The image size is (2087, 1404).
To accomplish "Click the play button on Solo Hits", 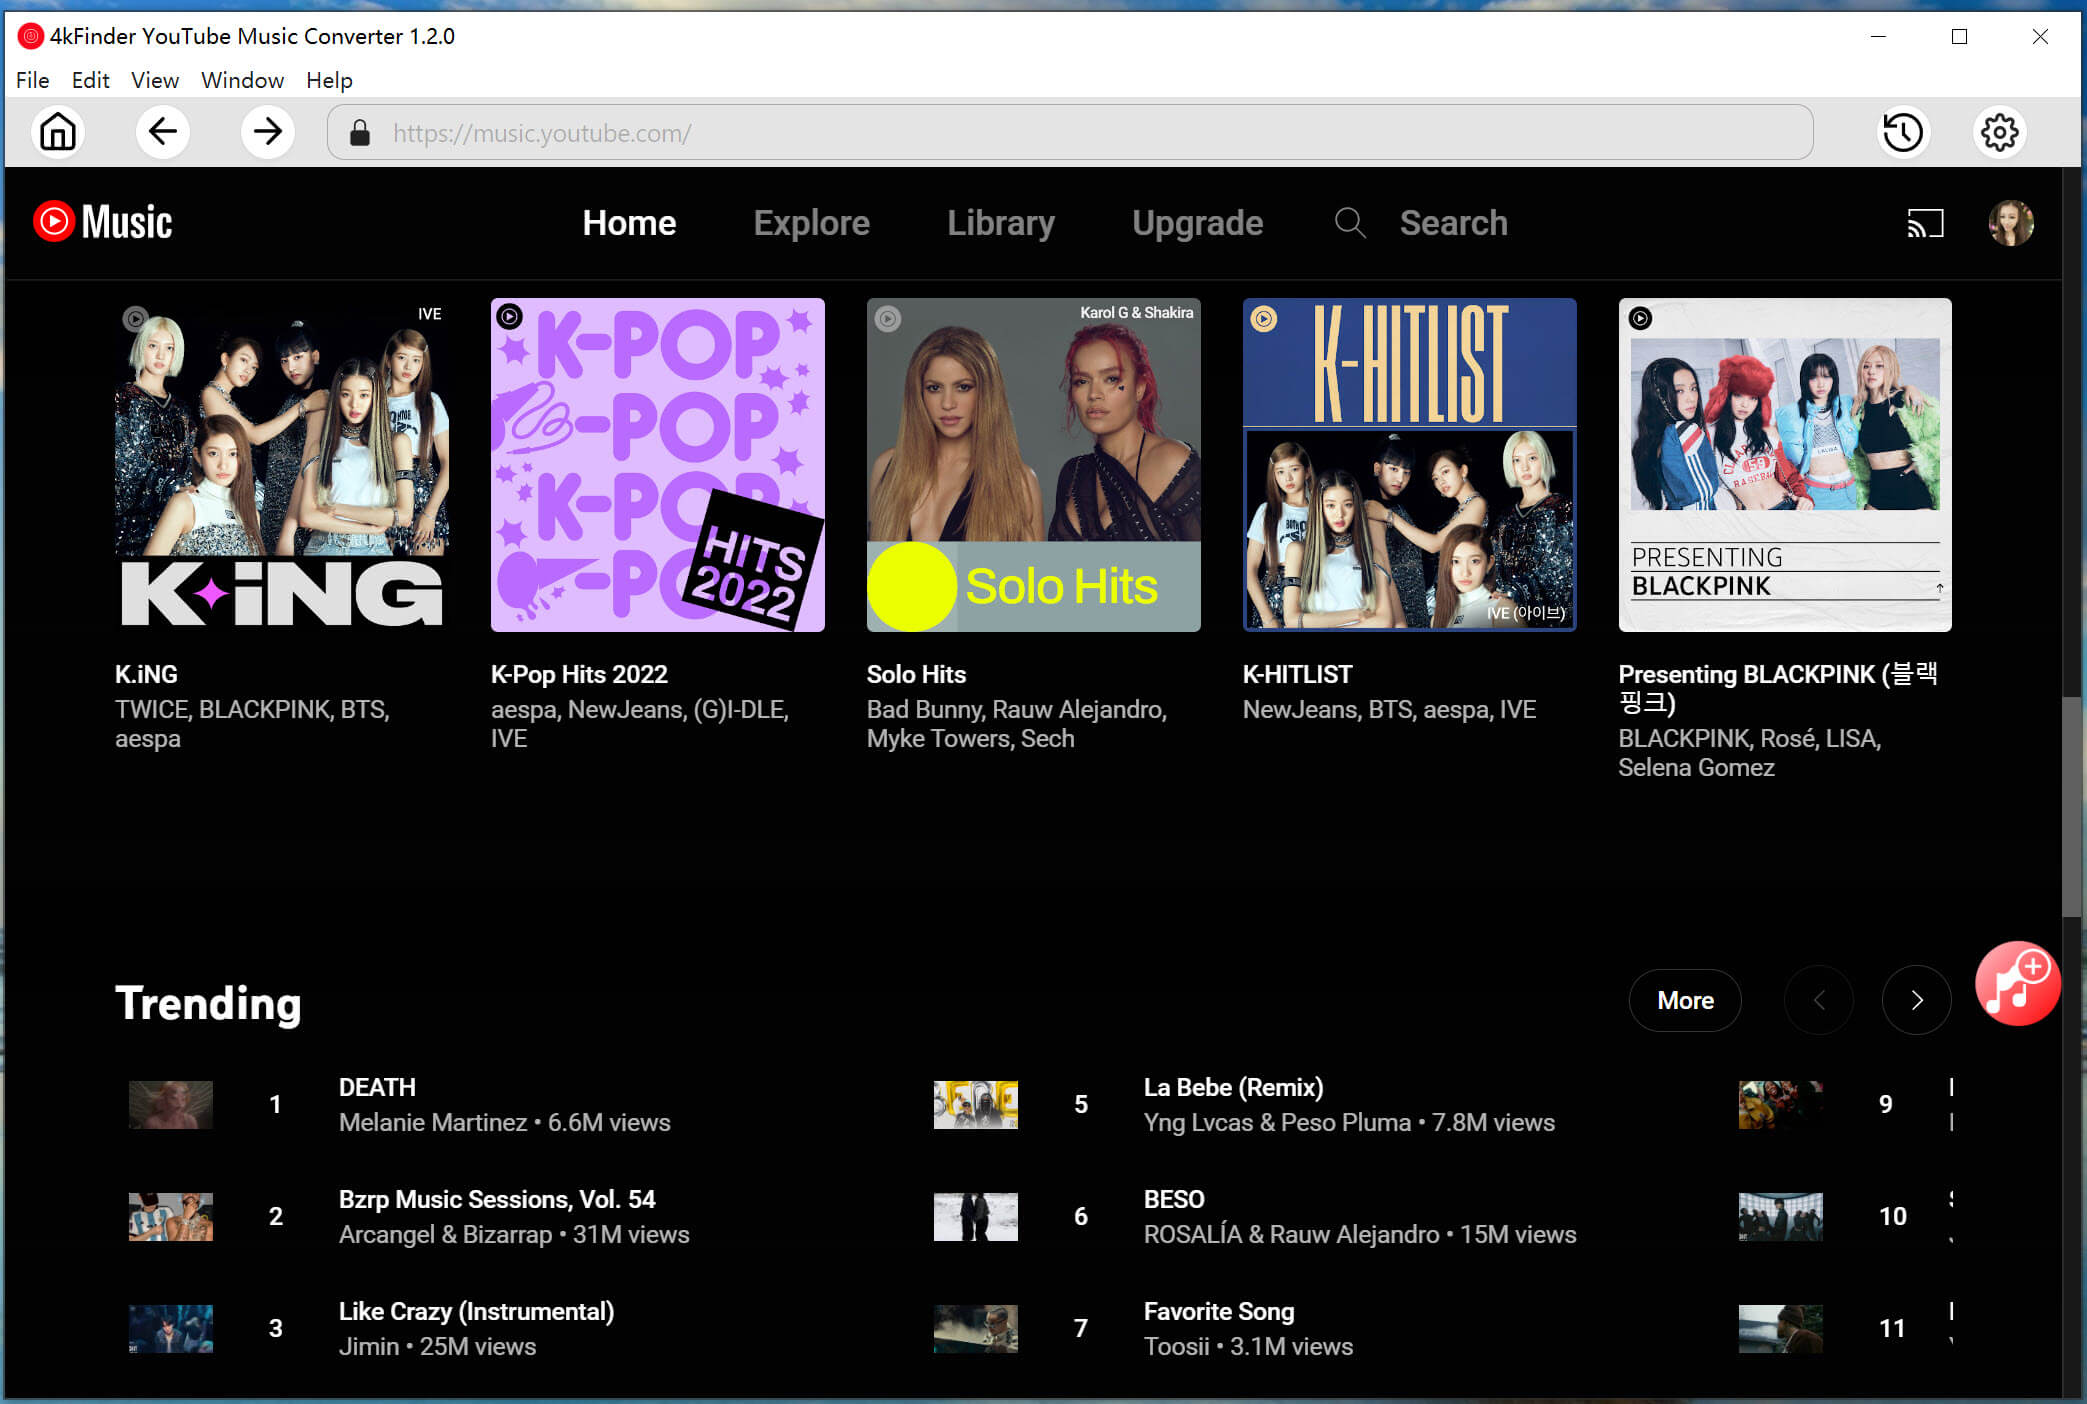I will [887, 317].
